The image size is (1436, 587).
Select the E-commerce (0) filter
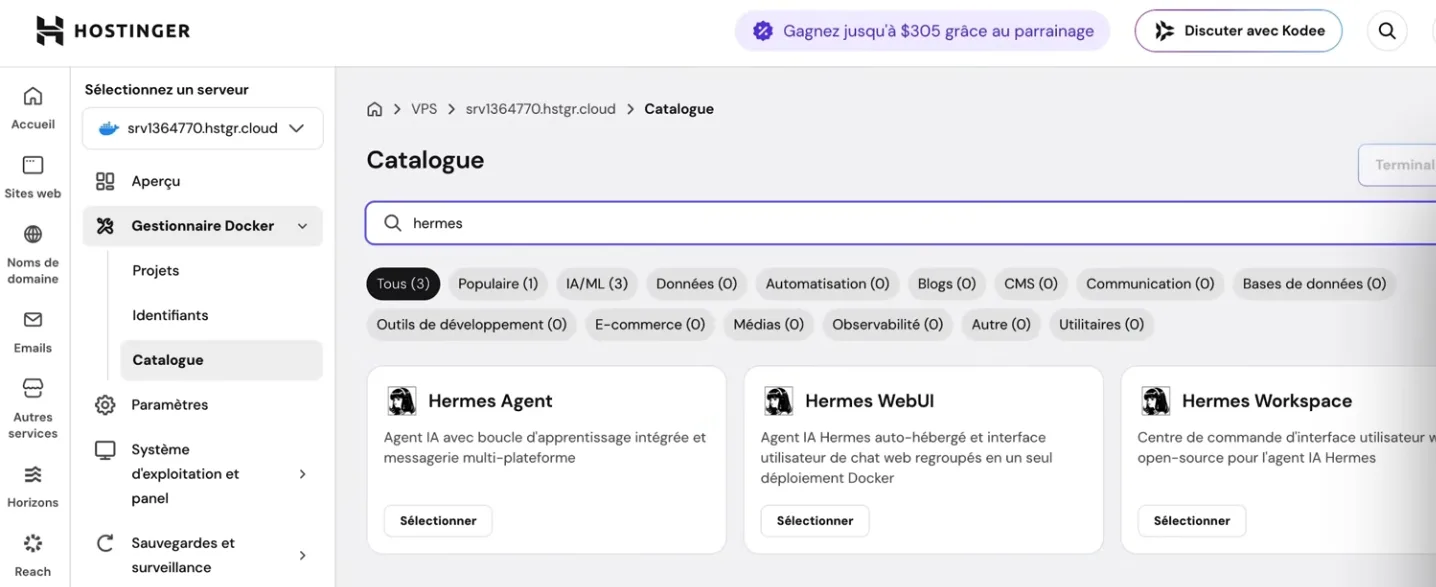[650, 325]
